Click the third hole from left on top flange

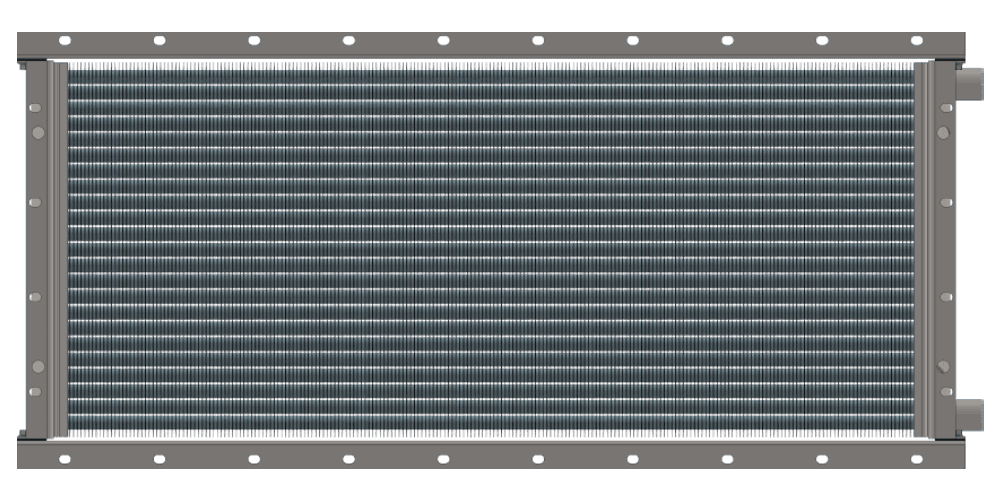[x=254, y=41]
